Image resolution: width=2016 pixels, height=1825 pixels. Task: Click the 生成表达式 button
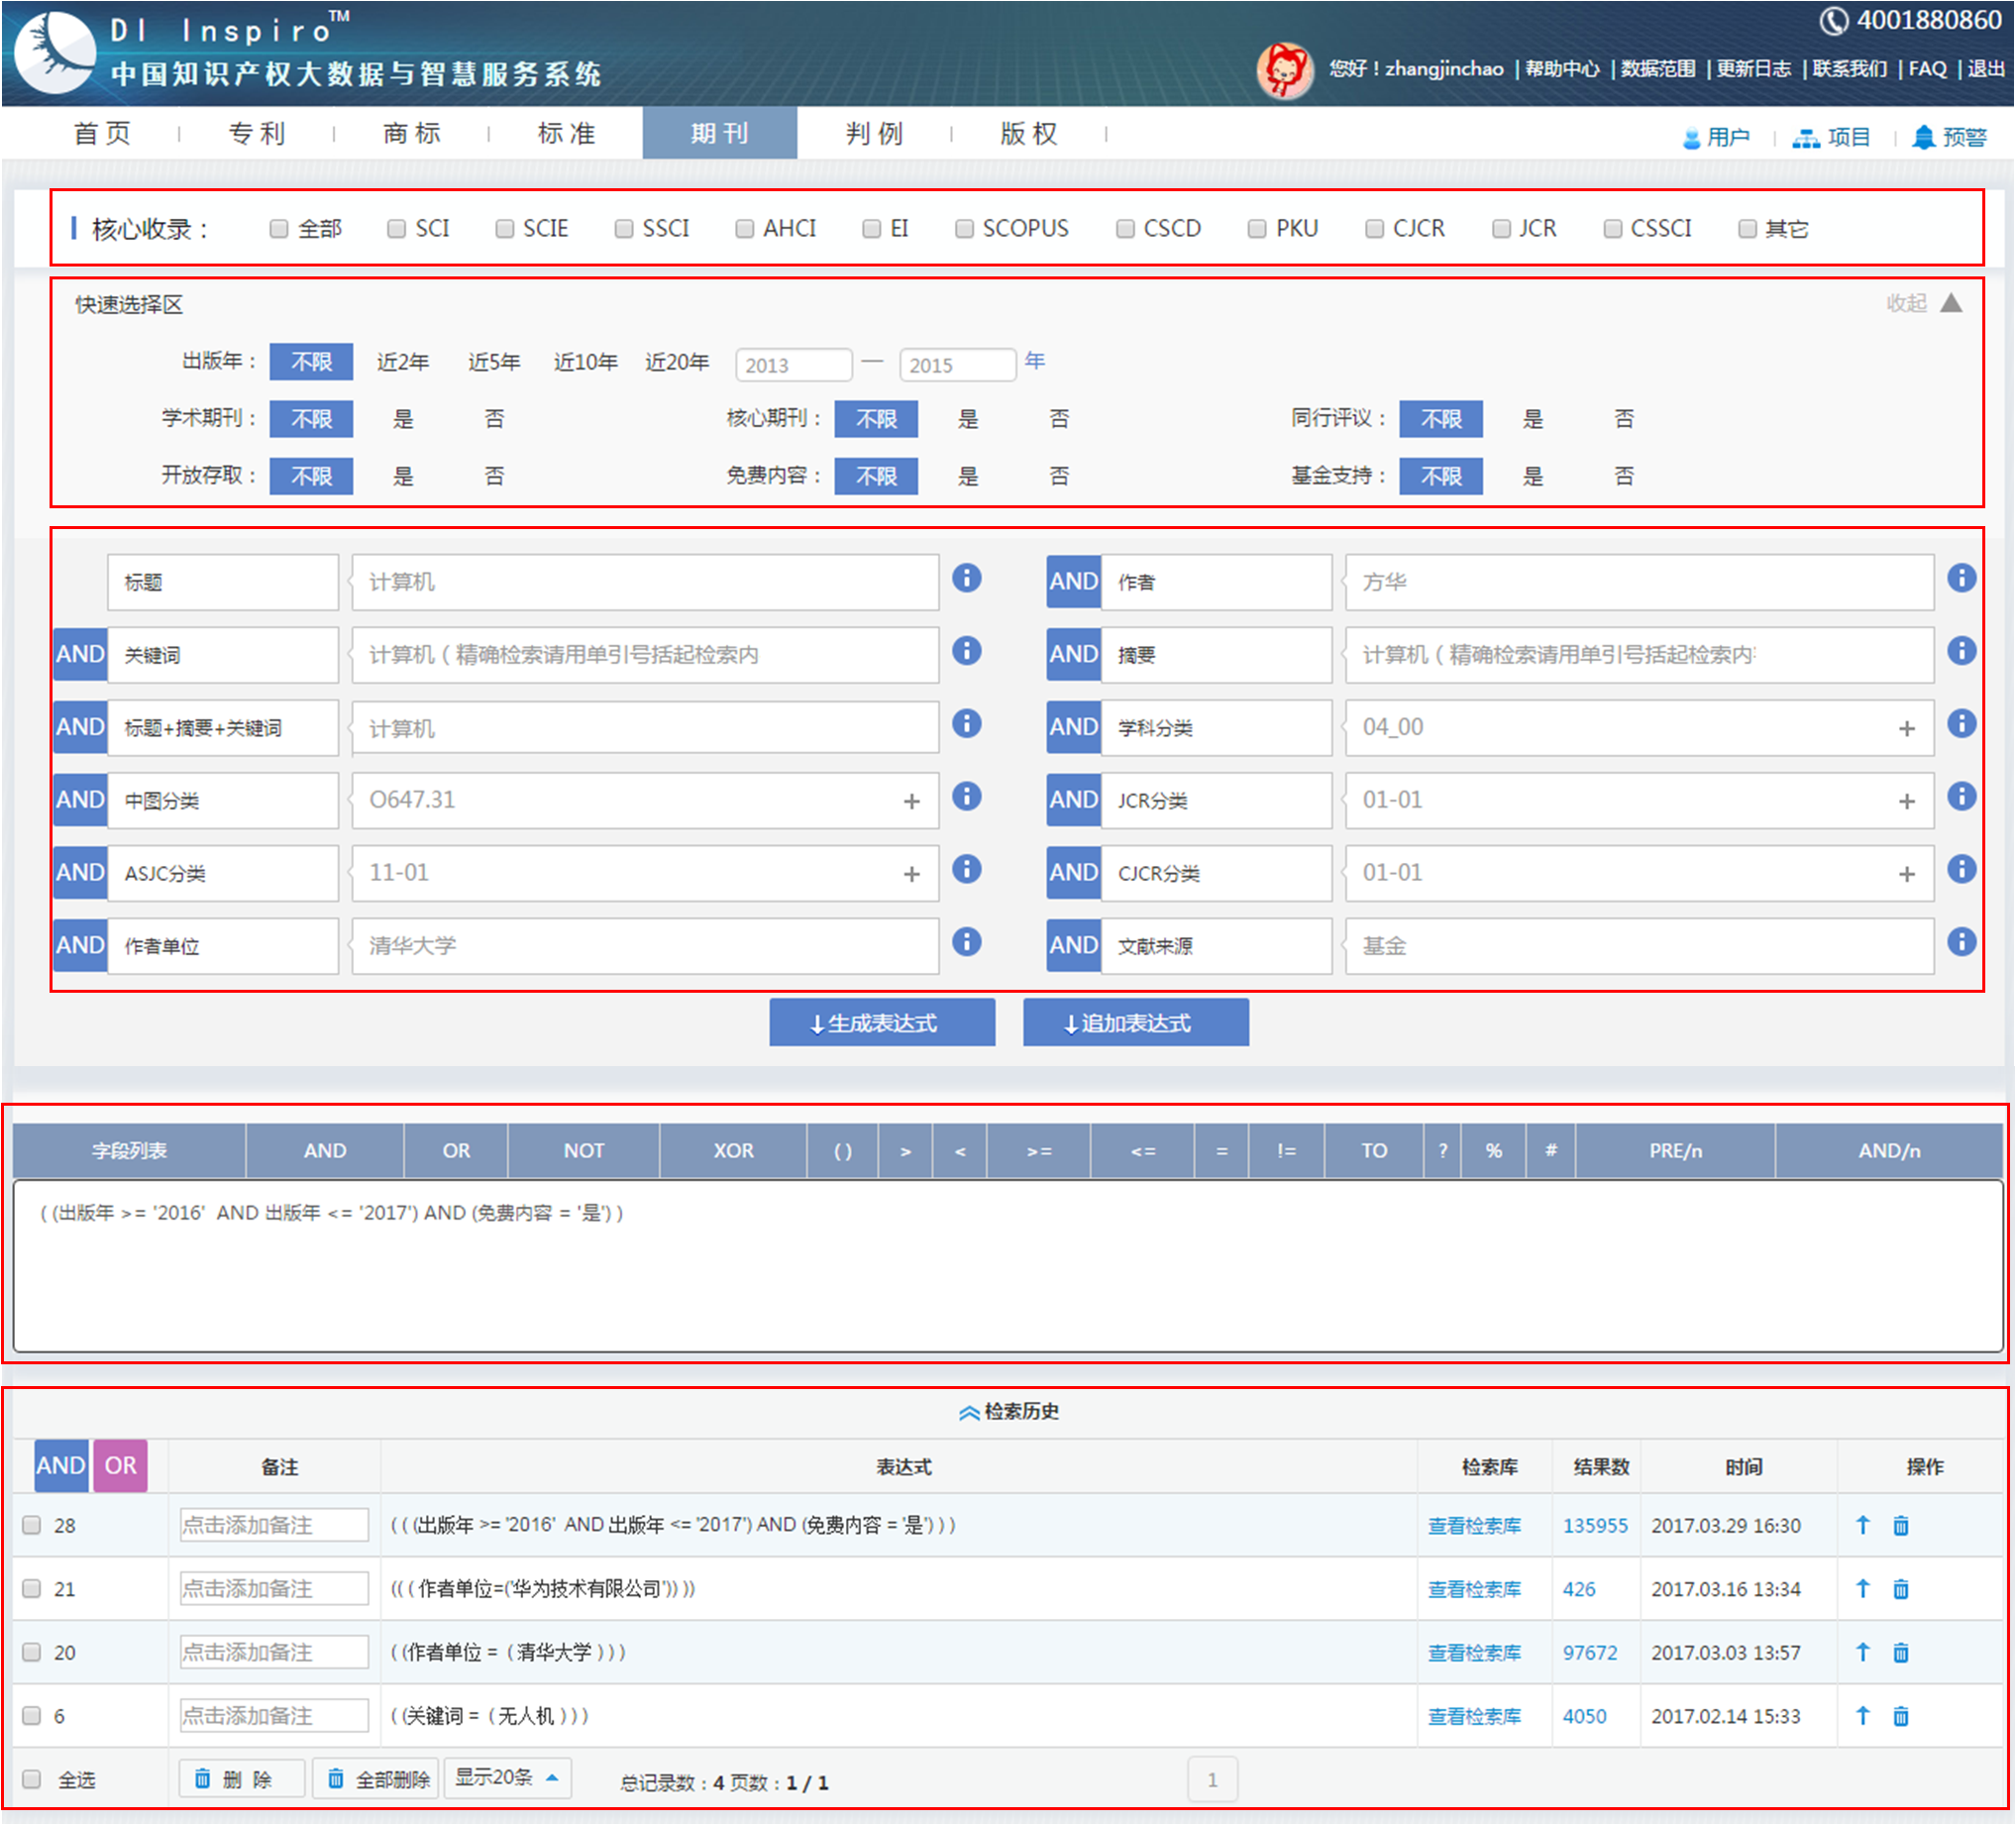tap(881, 1023)
